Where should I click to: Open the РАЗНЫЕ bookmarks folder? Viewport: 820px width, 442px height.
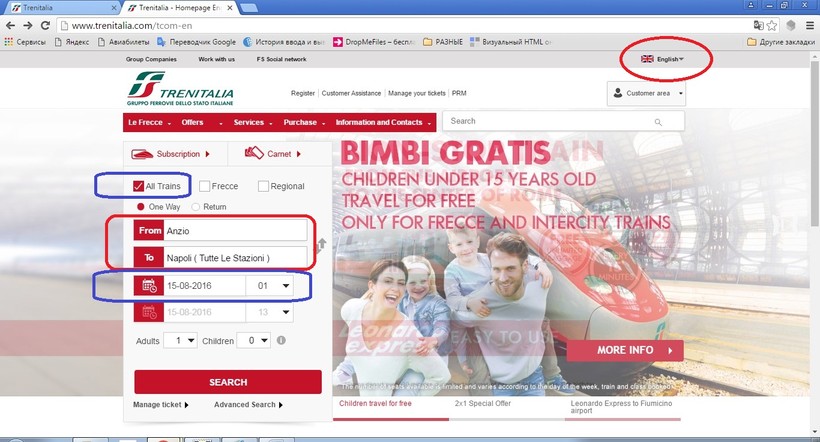[443, 42]
